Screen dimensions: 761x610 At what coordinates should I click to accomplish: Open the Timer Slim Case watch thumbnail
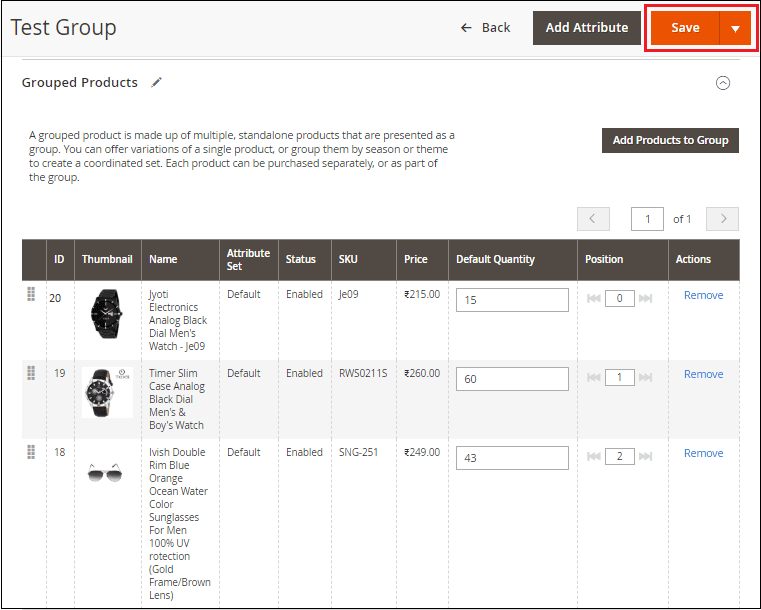[107, 392]
